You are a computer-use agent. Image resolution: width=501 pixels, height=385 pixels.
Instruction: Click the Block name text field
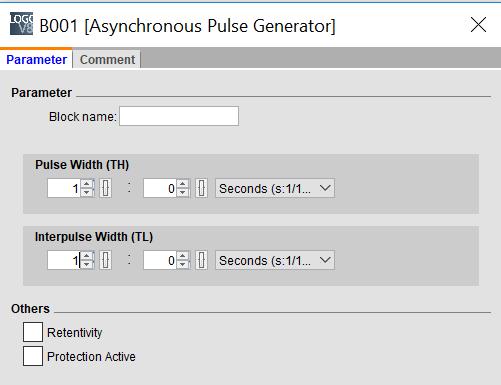179,116
